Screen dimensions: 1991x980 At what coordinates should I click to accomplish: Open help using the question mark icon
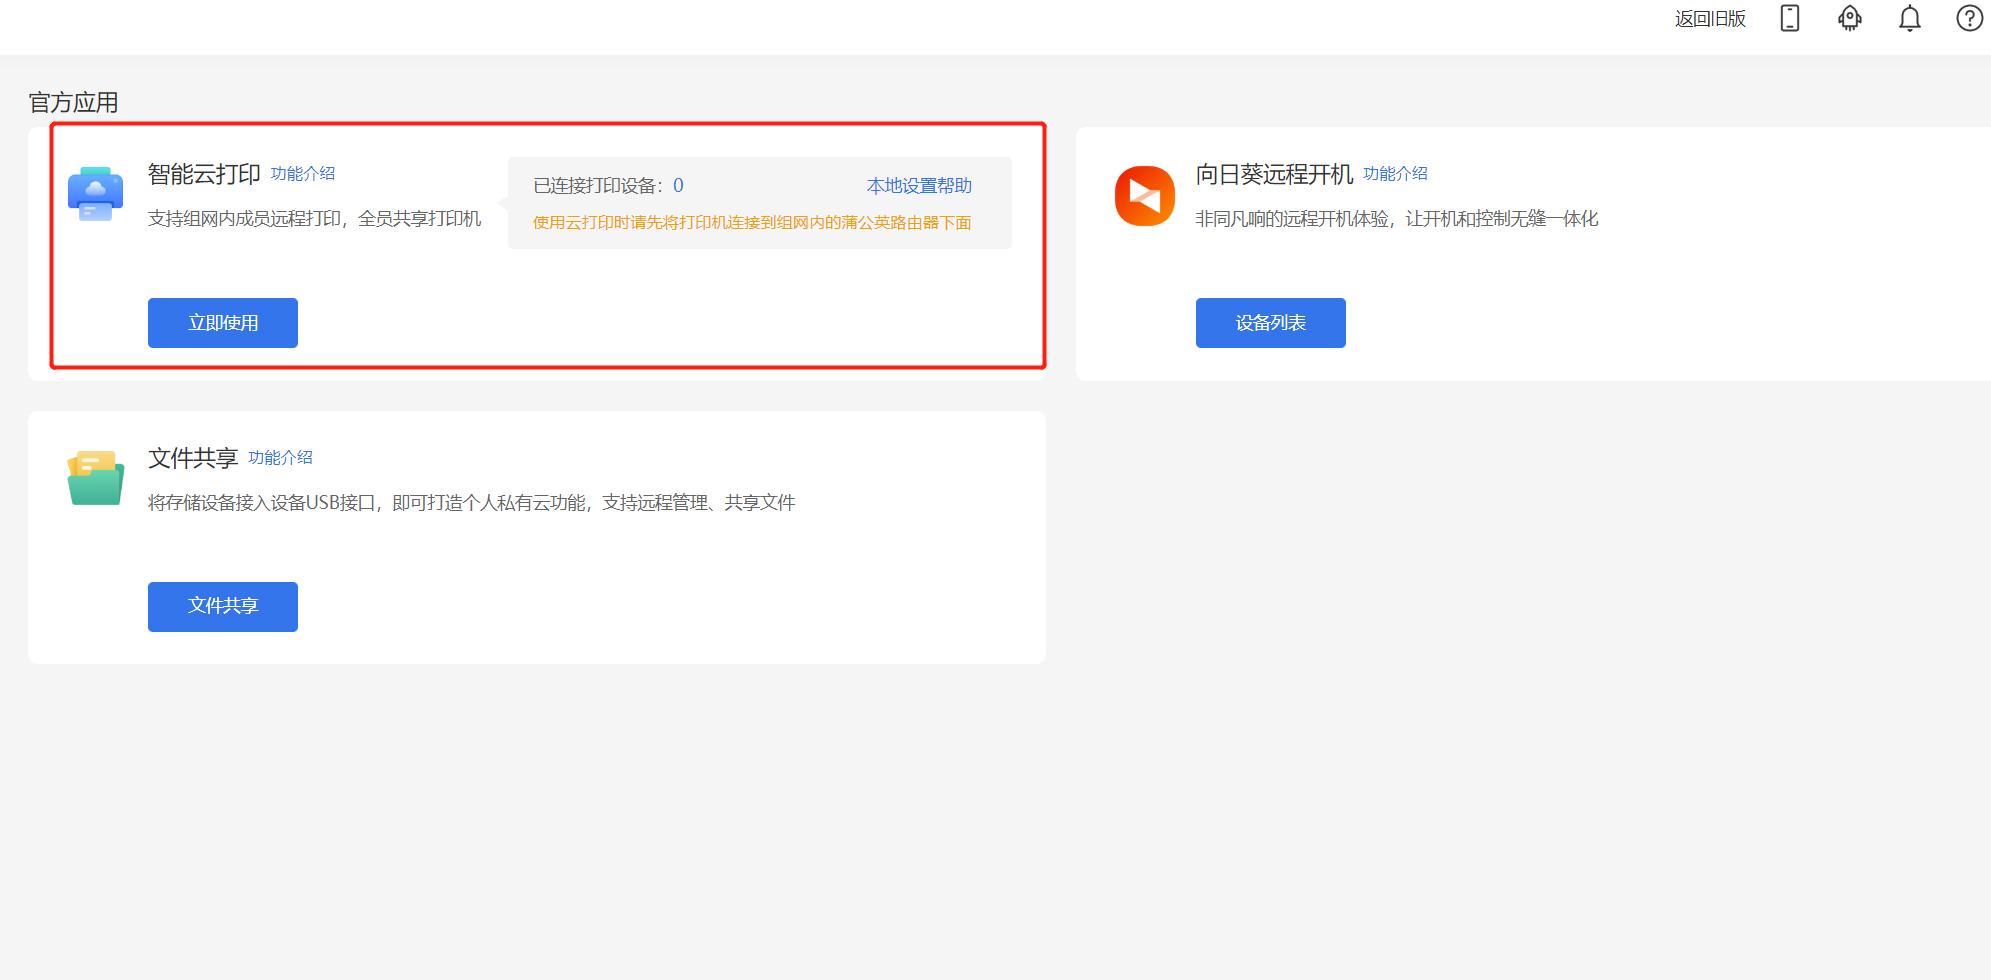[1969, 18]
